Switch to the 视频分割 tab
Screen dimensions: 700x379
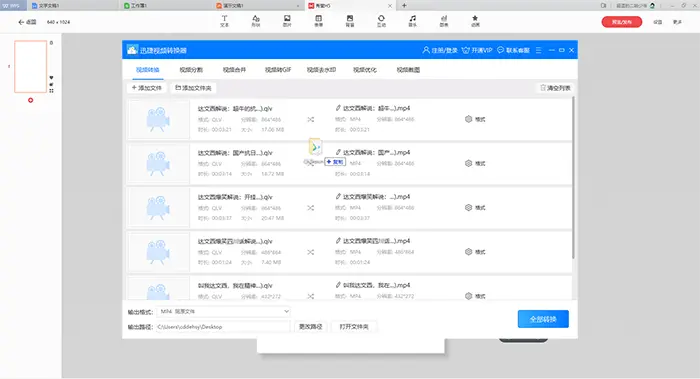(x=191, y=70)
